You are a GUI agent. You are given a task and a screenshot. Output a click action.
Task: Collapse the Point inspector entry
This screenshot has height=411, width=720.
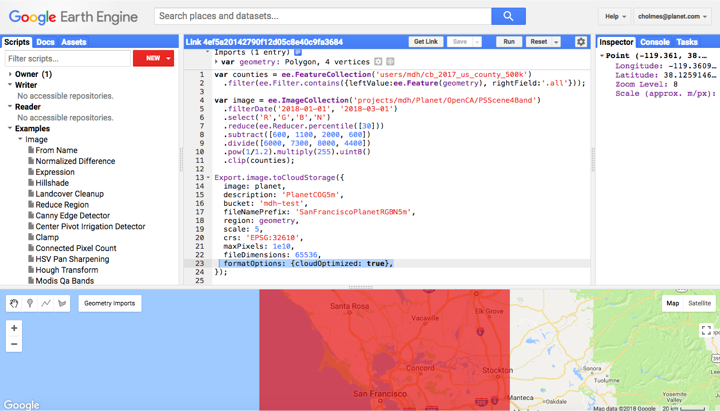[x=602, y=56]
